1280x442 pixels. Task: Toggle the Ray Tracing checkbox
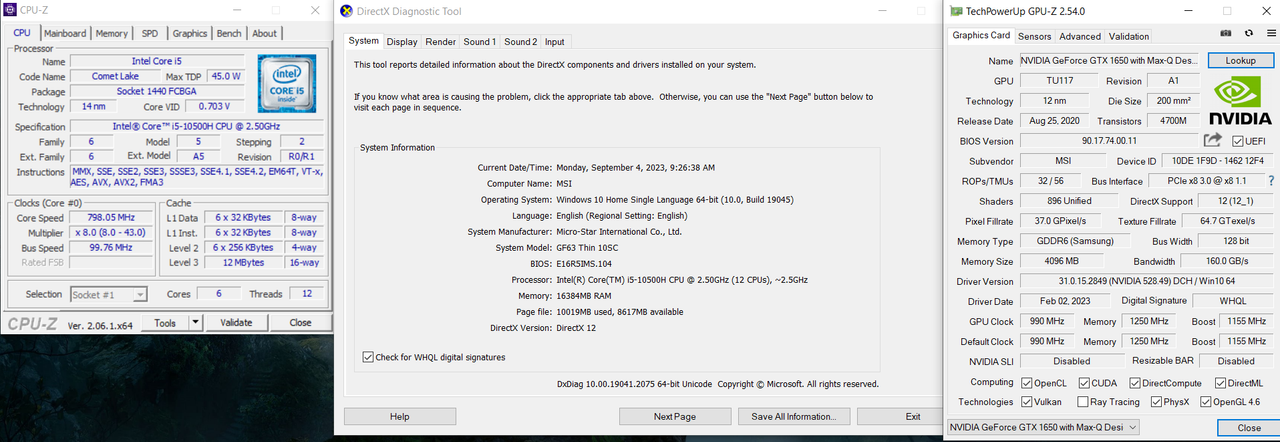1082,402
